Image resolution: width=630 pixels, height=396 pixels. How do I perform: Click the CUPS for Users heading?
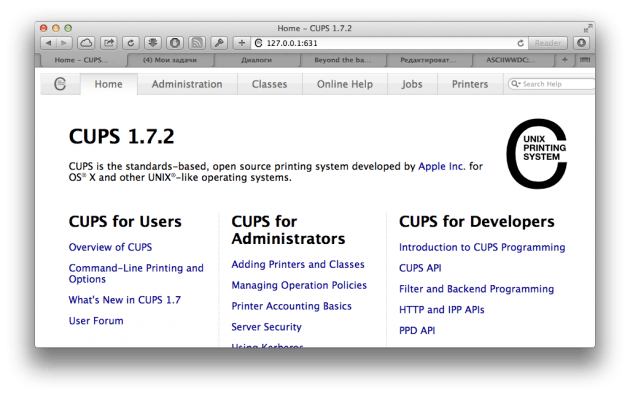[125, 221]
